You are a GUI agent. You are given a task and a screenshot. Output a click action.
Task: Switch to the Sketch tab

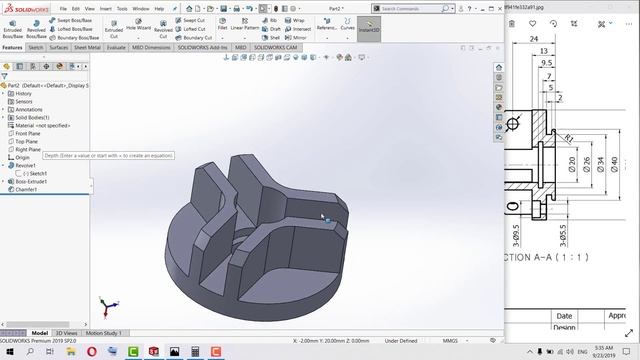[x=36, y=48]
